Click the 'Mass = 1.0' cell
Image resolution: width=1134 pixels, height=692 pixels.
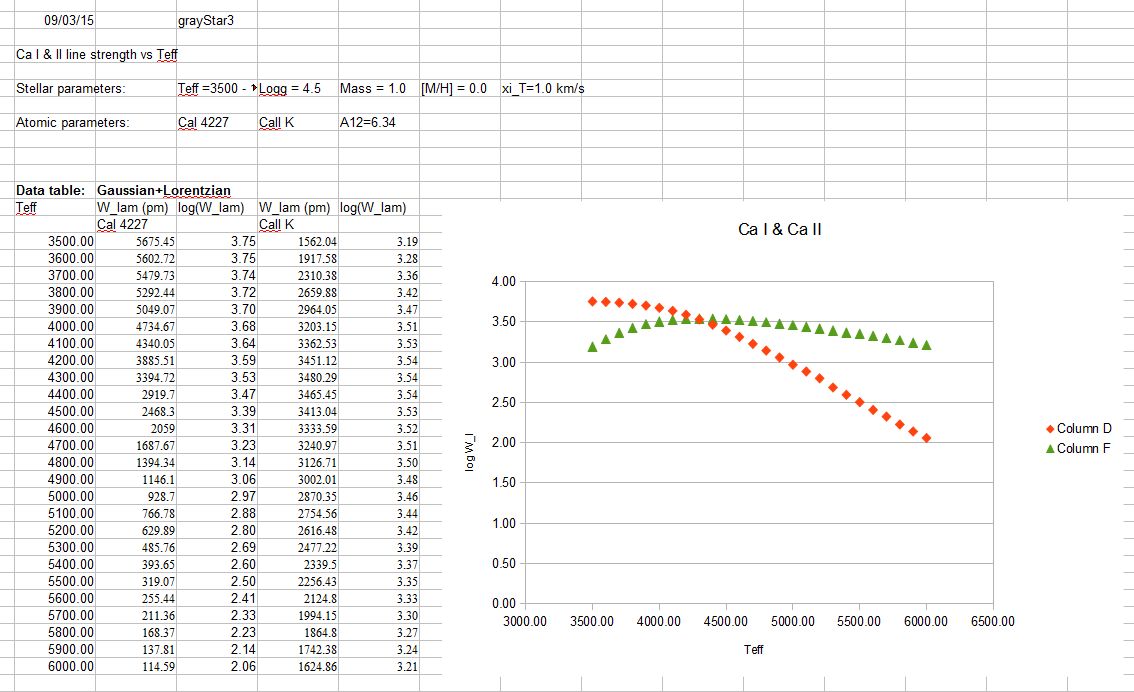point(373,88)
